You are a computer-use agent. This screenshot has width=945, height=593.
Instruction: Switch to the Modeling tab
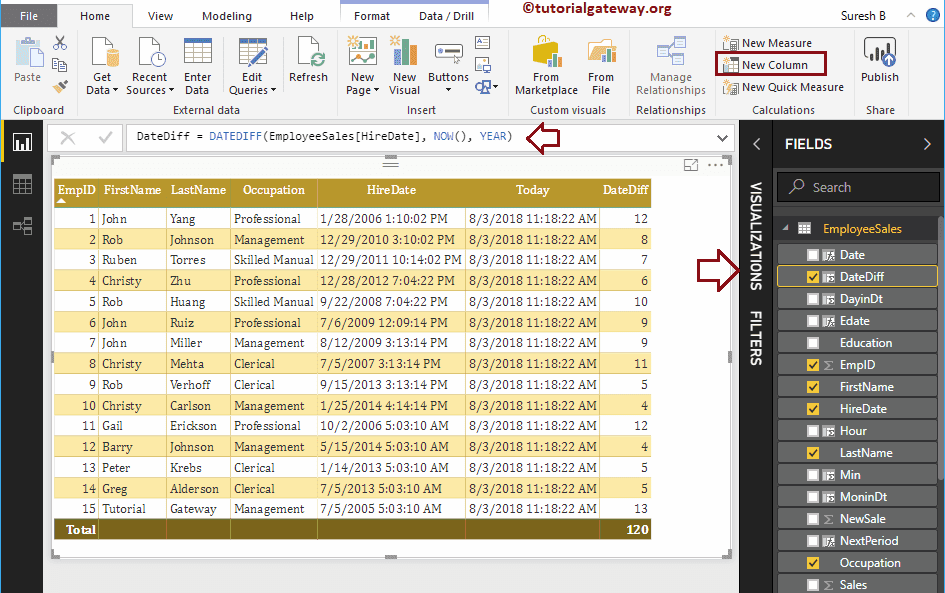(x=226, y=16)
